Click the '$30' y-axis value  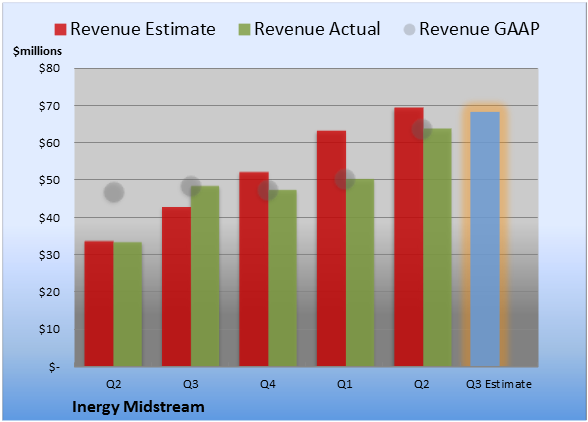(49, 255)
